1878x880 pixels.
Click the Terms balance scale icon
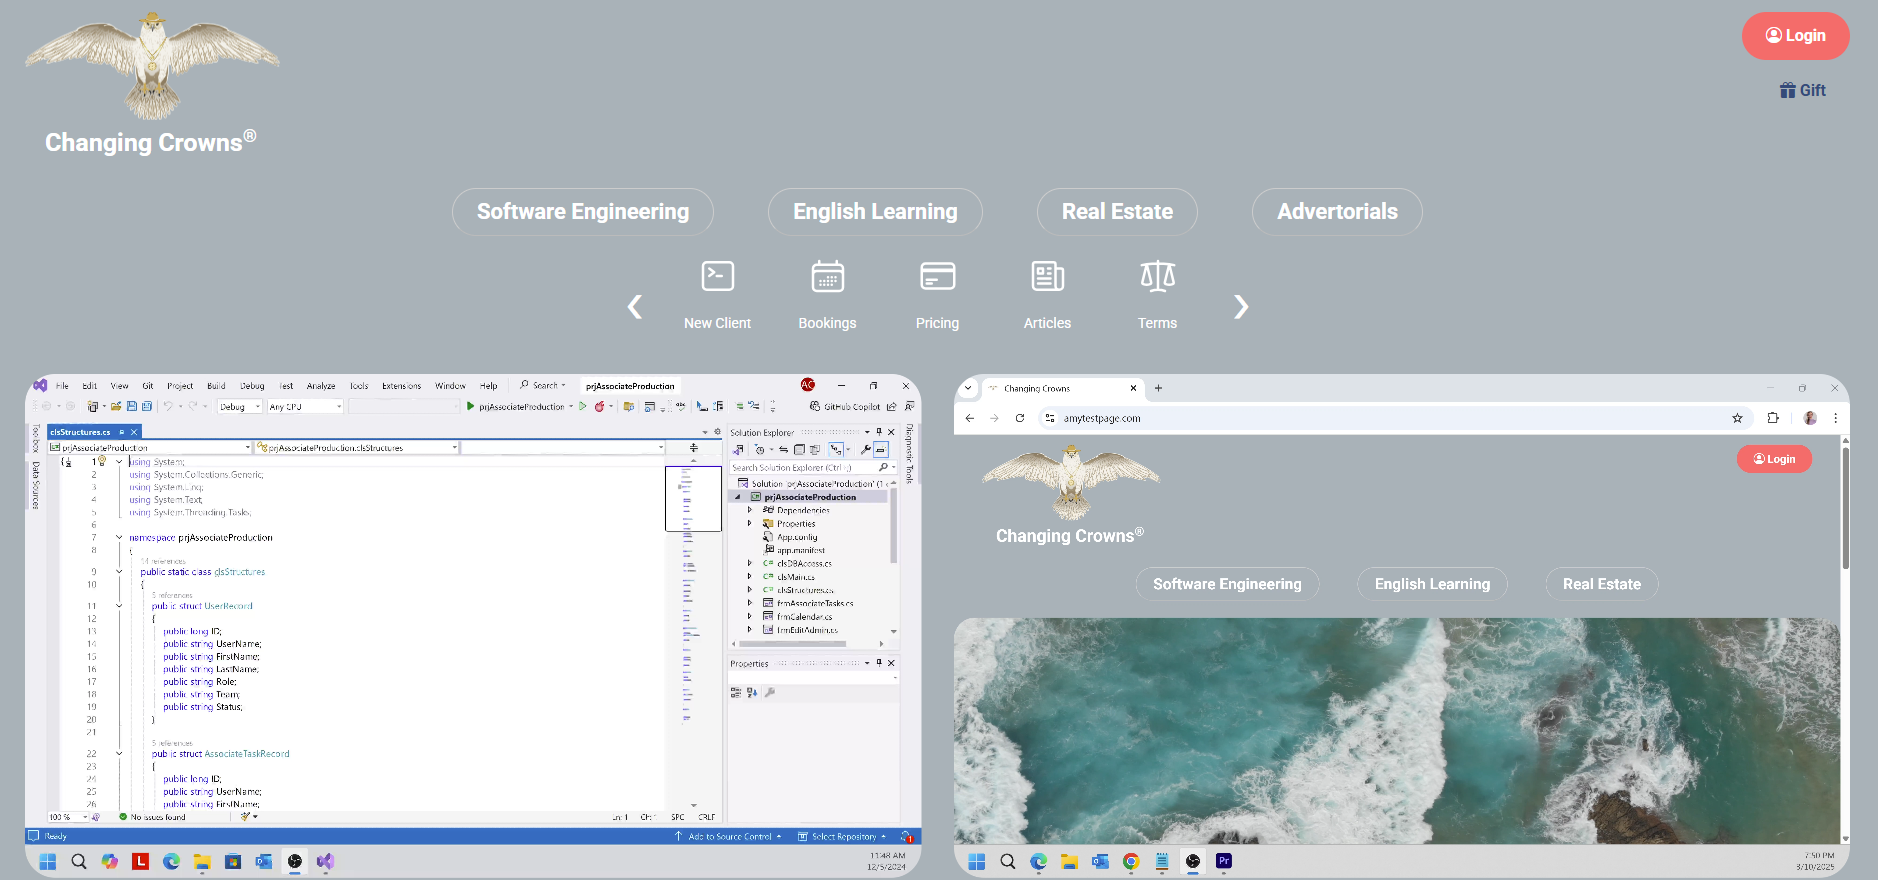(x=1157, y=277)
